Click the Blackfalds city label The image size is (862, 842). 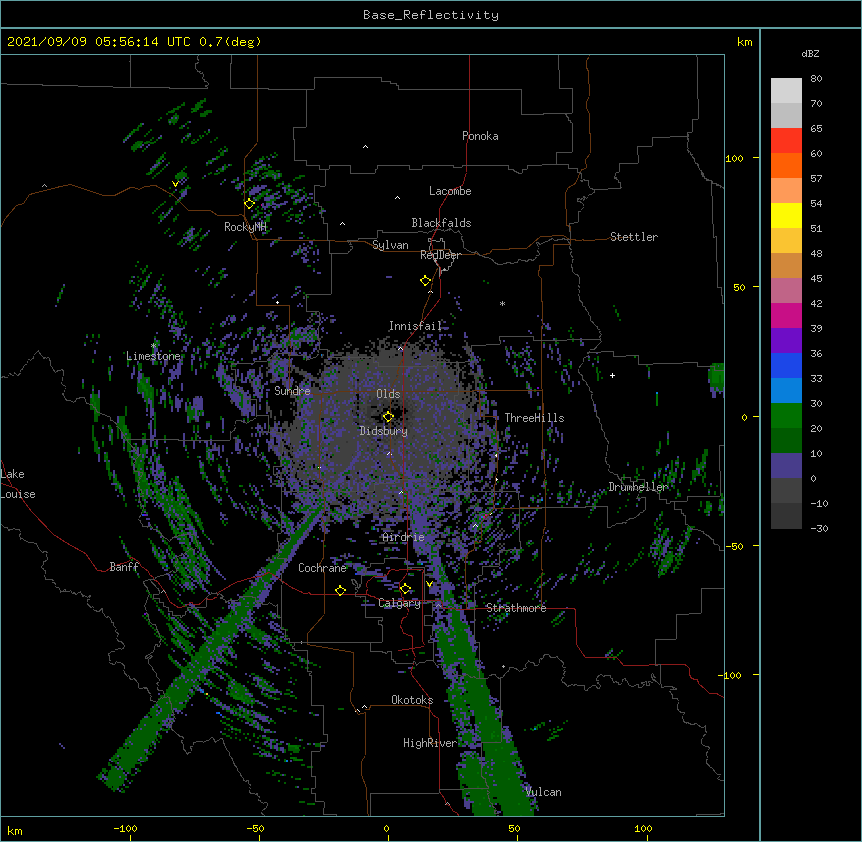point(441,223)
